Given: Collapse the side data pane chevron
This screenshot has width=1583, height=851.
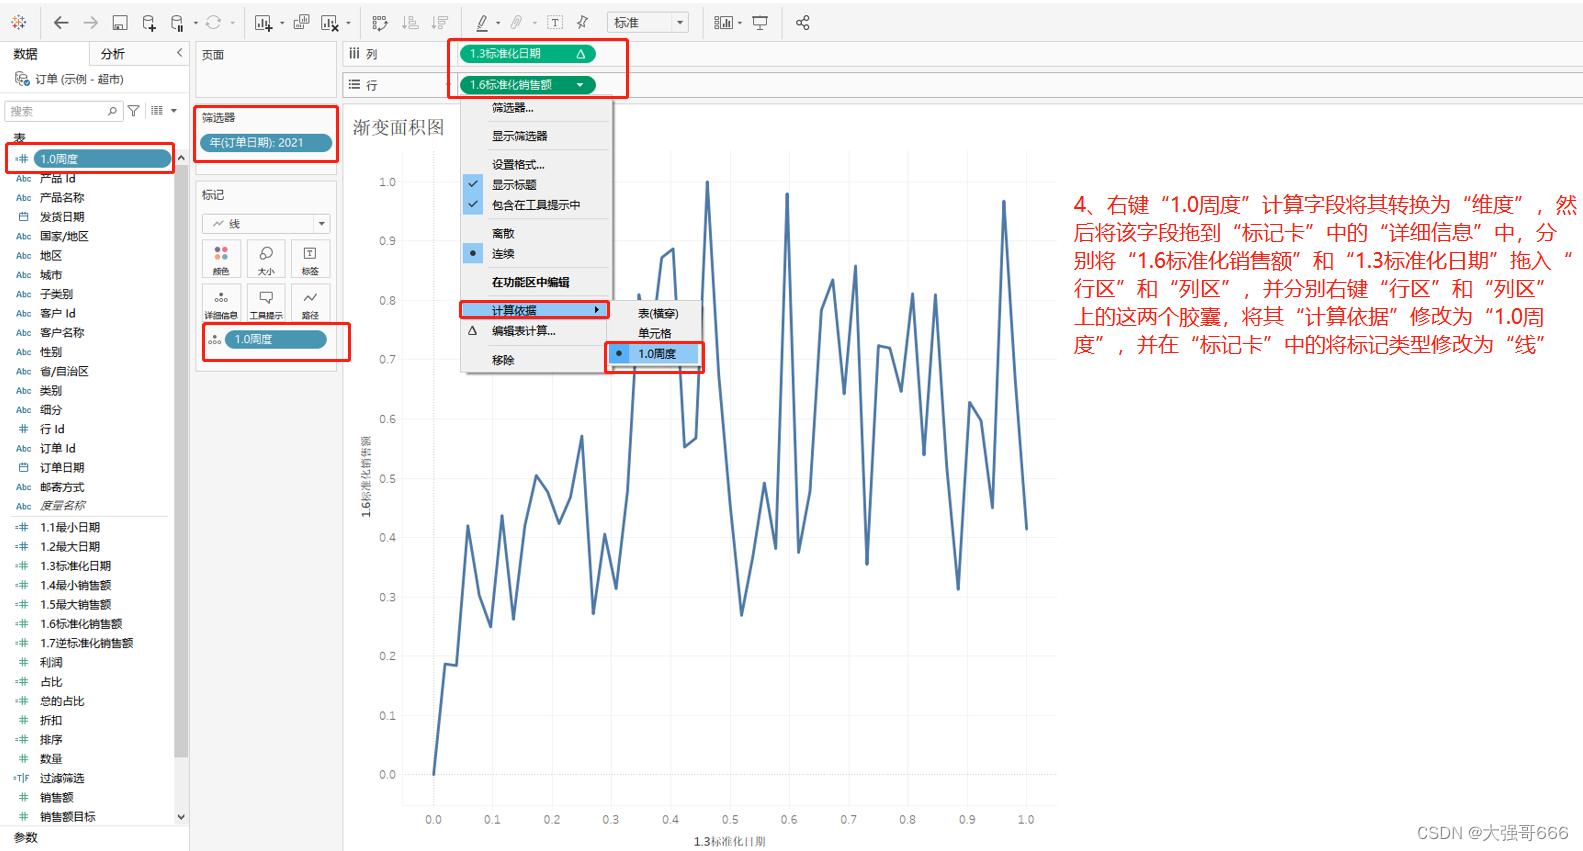Looking at the screenshot, I should click(x=180, y=53).
